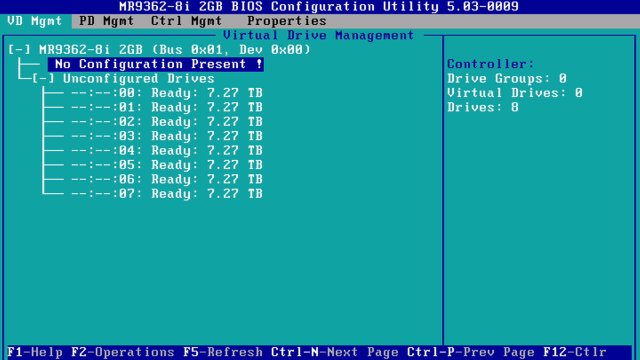Select drive --:--:03 Ready 7.27 TB

point(167,136)
